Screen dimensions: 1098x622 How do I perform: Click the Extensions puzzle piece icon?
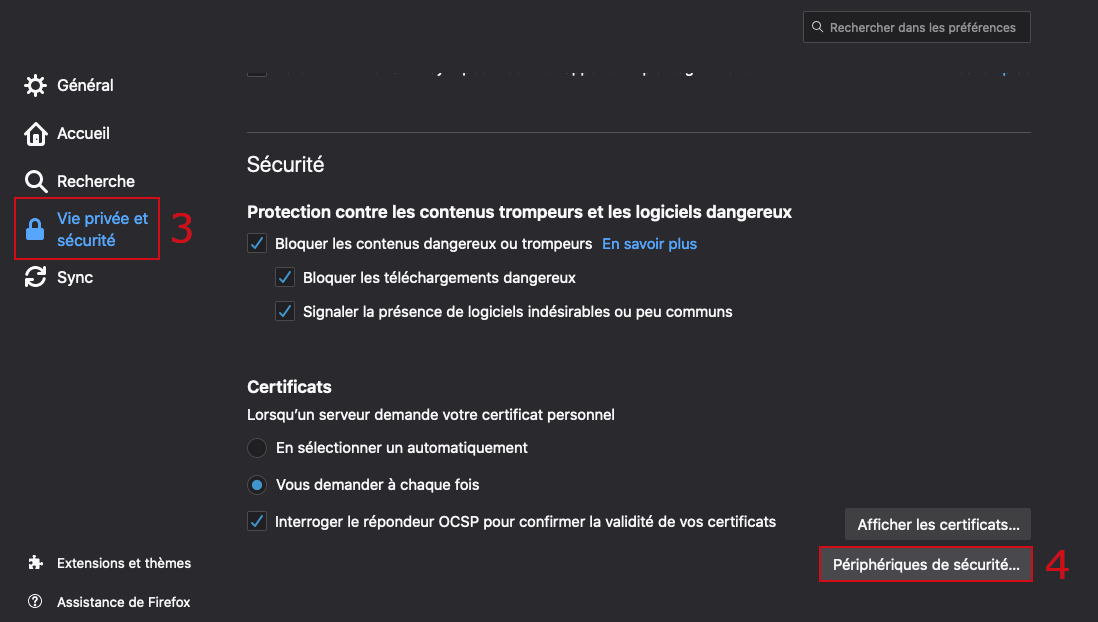(36, 563)
